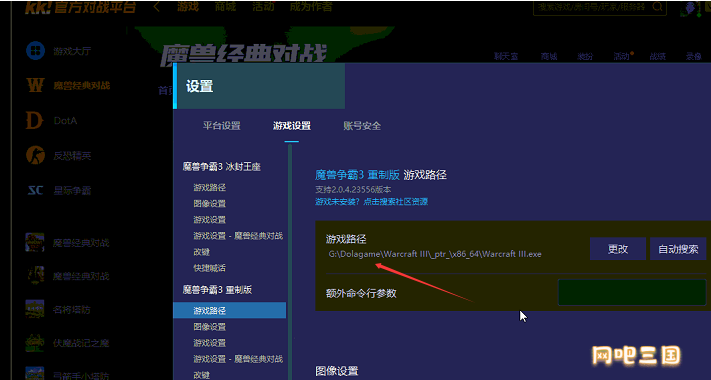Viewport: 711px width, 380px height.
Task: Open 星际争霸 via the SC icon
Action: coord(35,190)
